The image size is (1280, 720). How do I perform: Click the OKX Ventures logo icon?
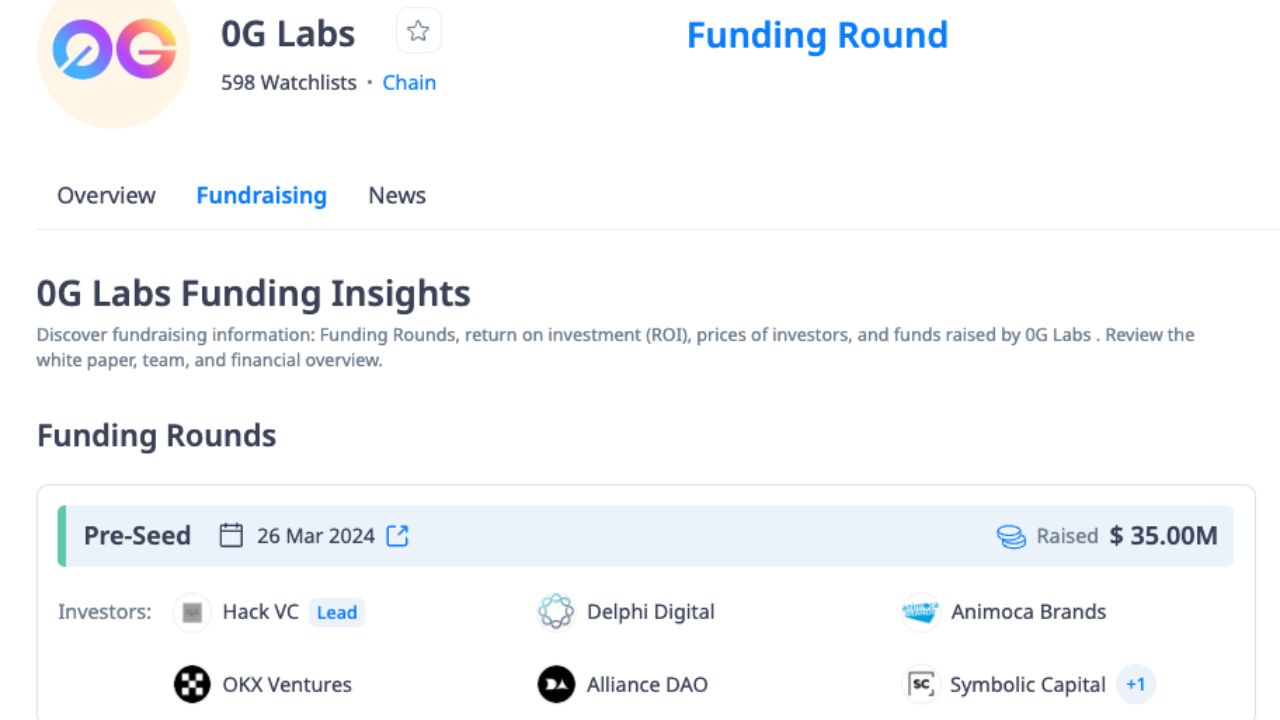[x=192, y=685]
